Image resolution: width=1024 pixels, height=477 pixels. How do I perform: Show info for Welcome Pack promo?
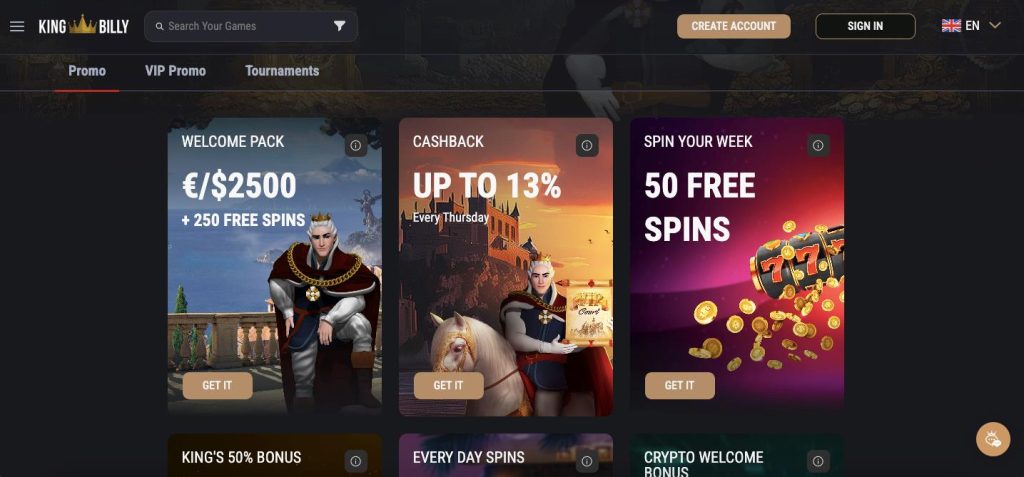point(356,146)
